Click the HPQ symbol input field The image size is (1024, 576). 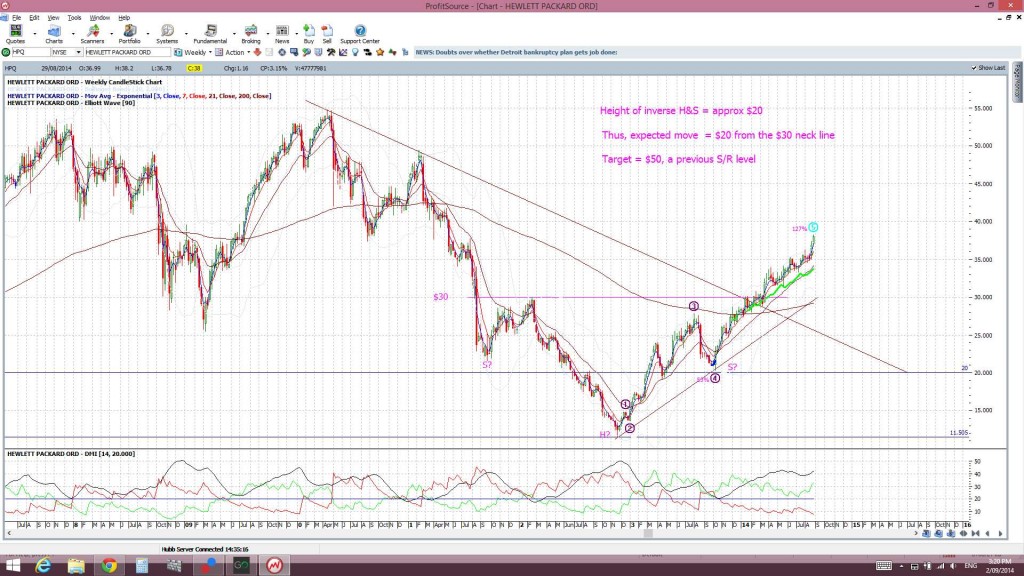31,52
